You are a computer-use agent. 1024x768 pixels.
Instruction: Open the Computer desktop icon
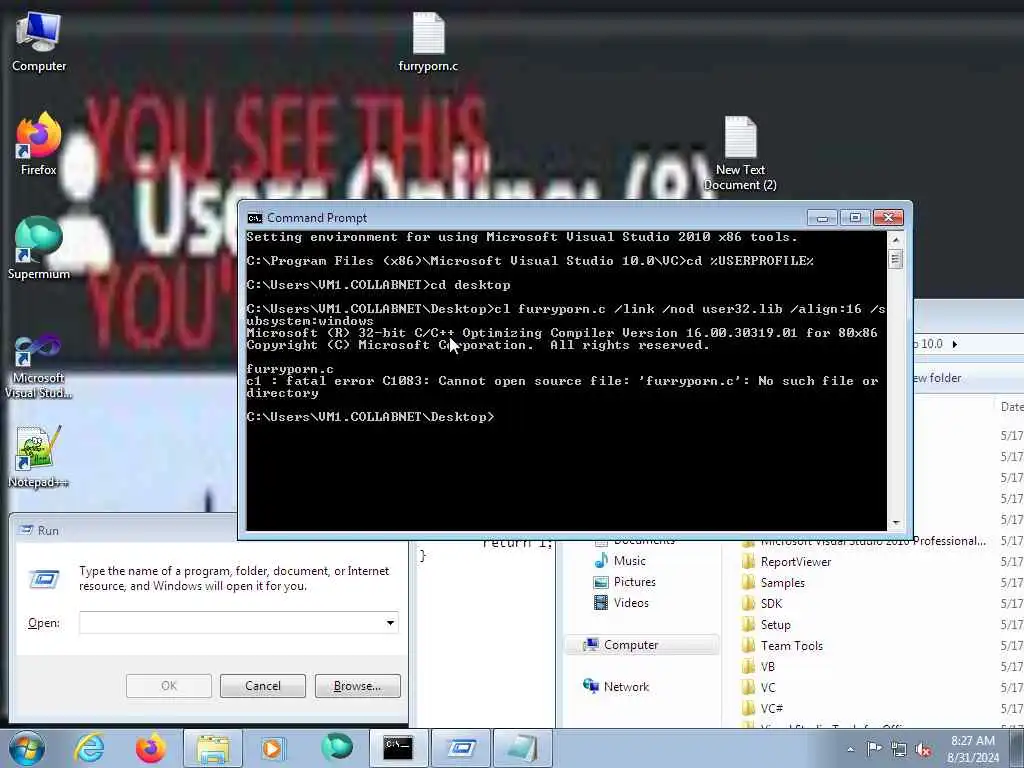[39, 42]
